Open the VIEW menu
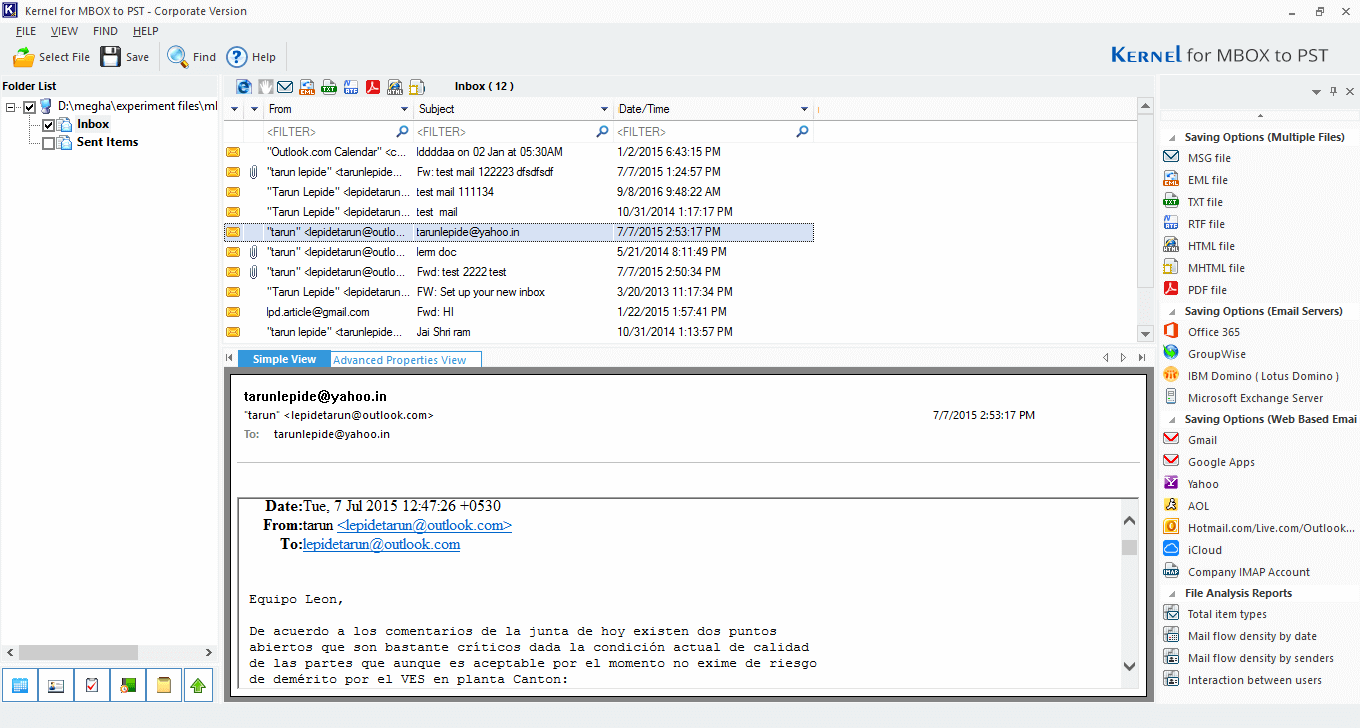The height and width of the screenshot is (728, 1360). [x=64, y=31]
